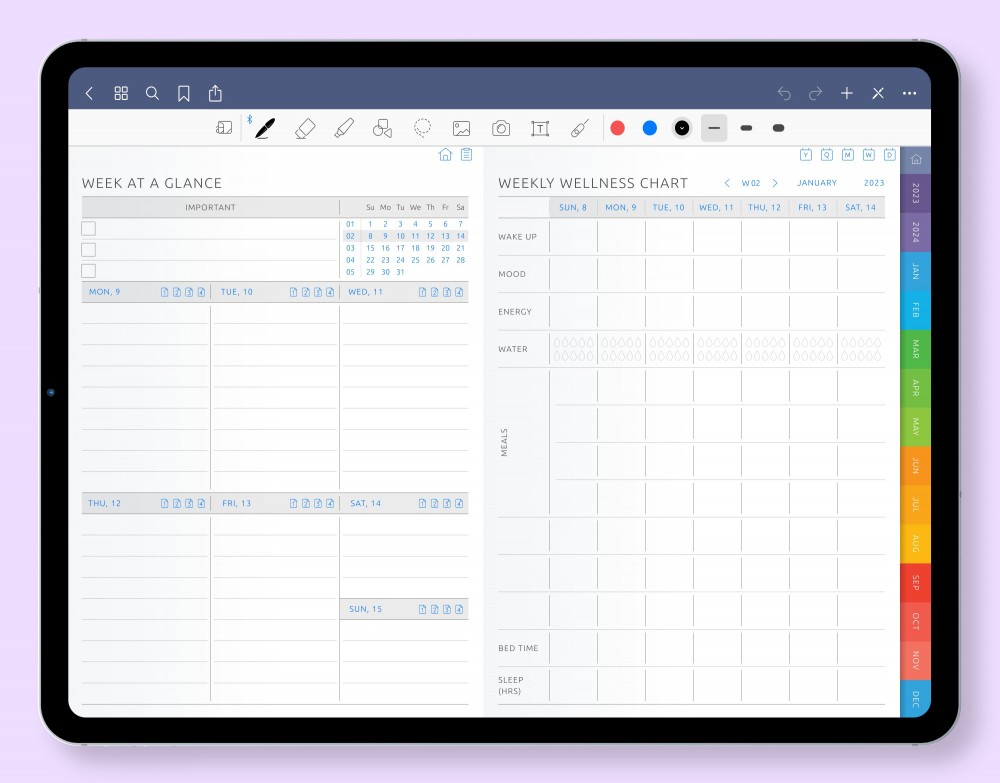Jump to the JUN month tab
Screen dimensions: 1000x783
pyautogui.click(x=916, y=465)
